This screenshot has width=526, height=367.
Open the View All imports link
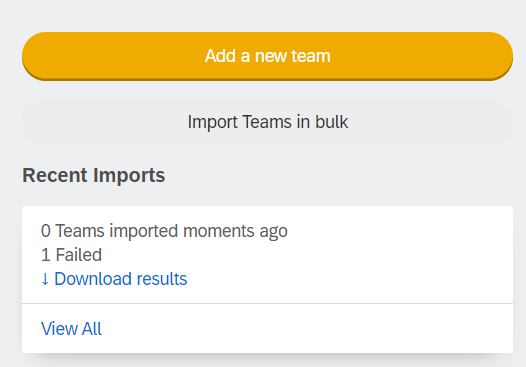[x=71, y=328]
